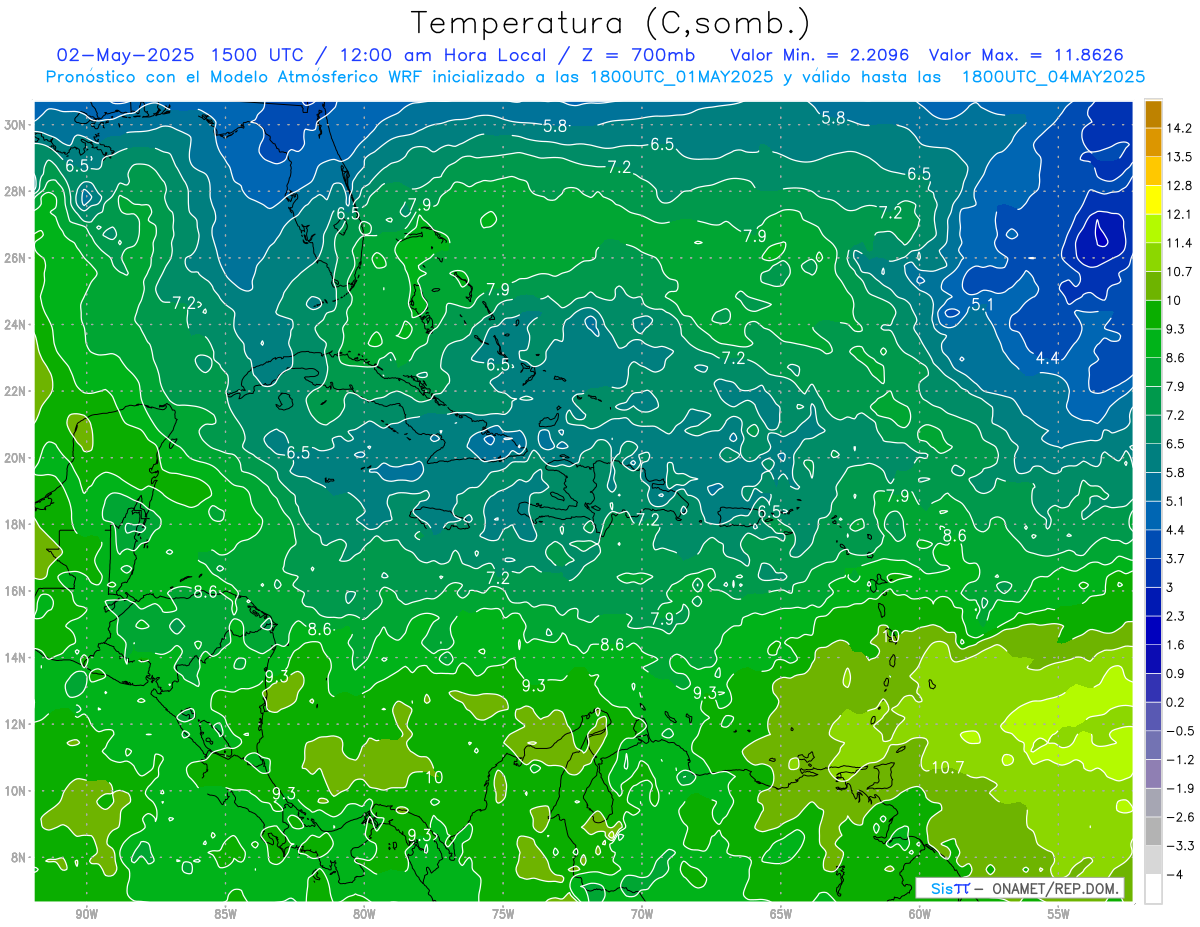
Task: Pick the white colorbar swatch below -4
Action: click(x=1153, y=888)
